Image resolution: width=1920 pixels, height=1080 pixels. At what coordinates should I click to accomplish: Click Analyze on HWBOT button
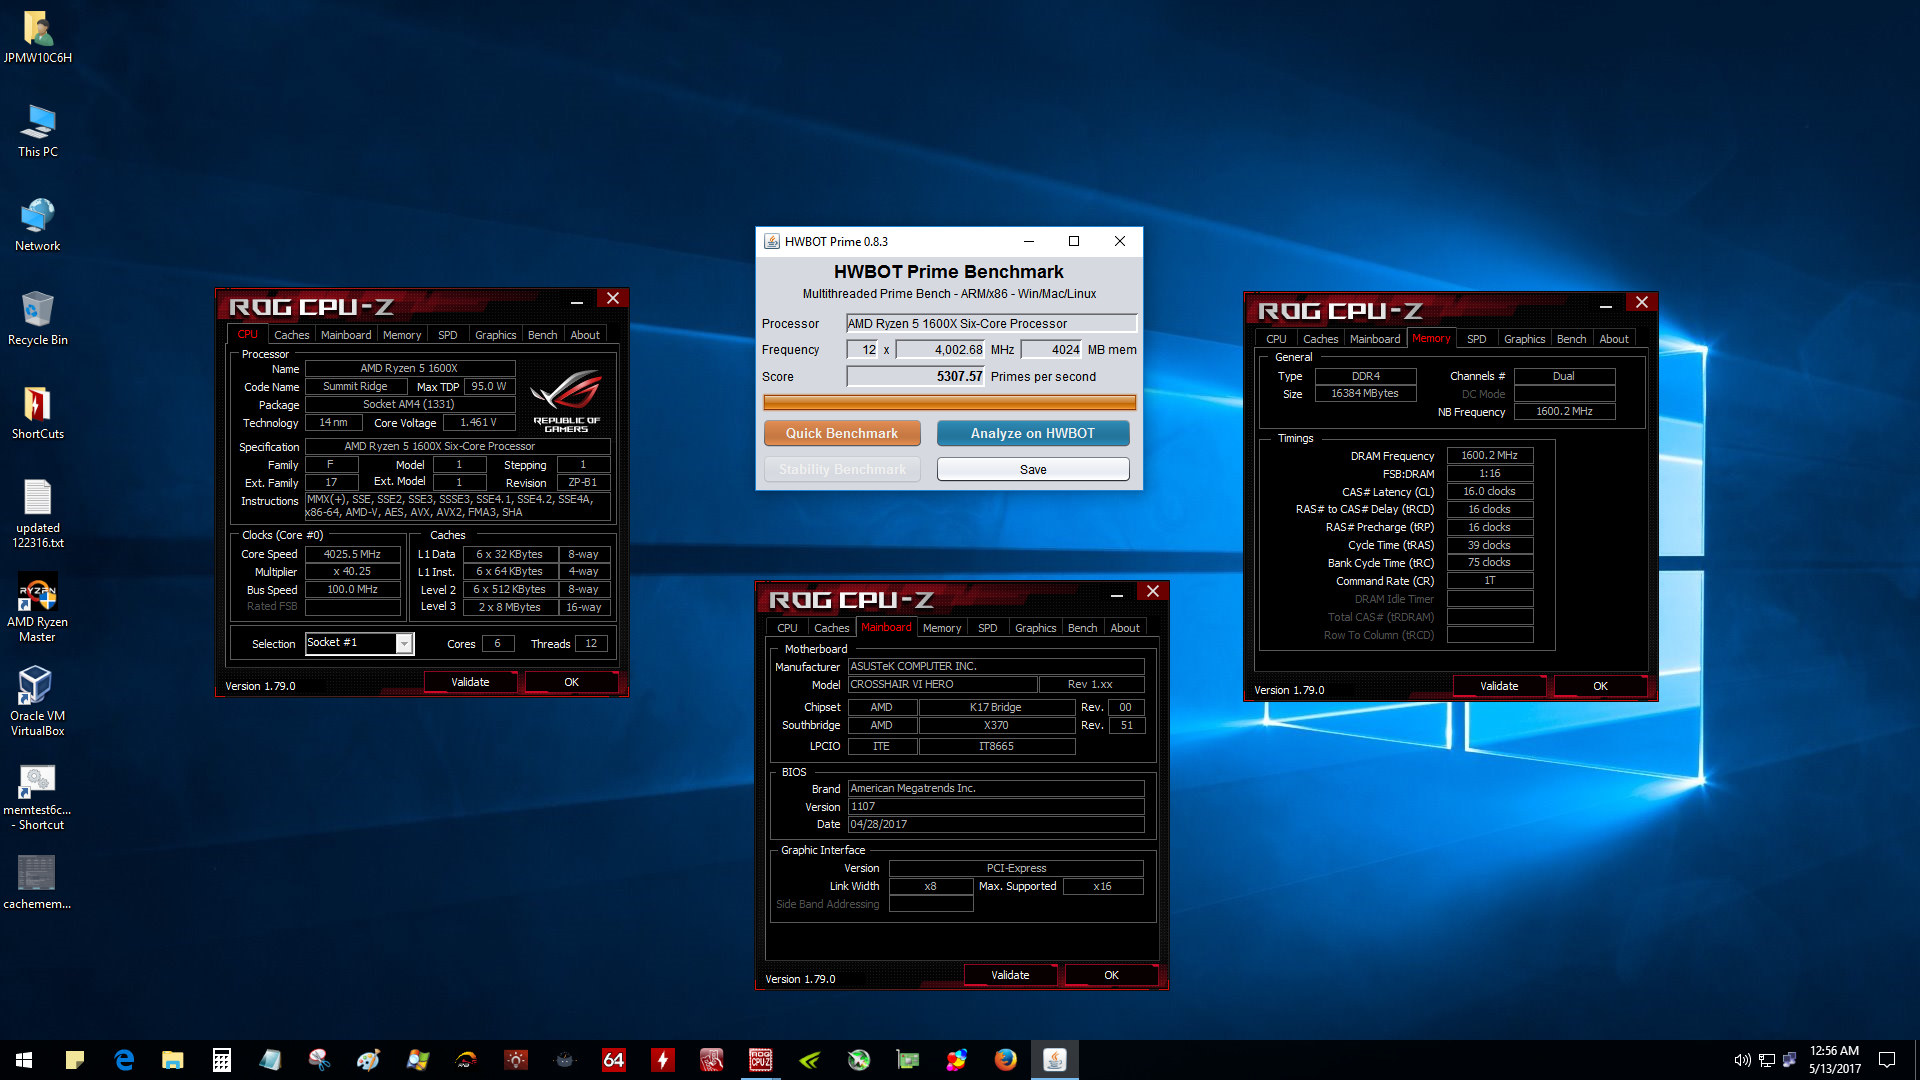point(1033,433)
